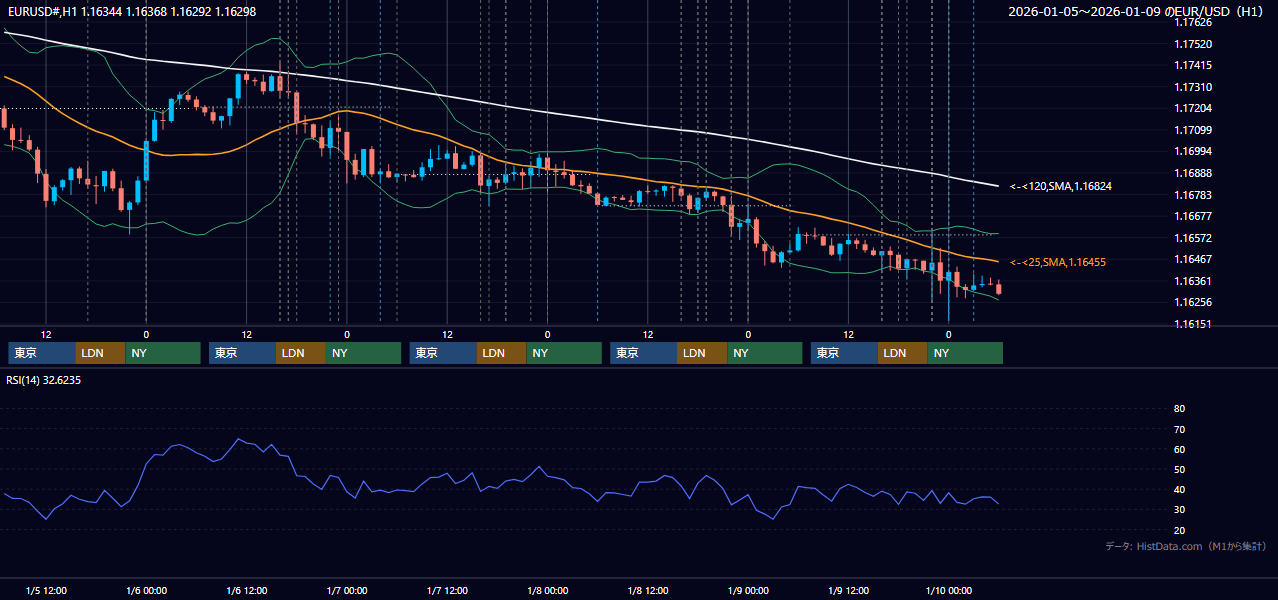Click the white 120 SMA line
The height and width of the screenshot is (600, 1278).
(547, 113)
